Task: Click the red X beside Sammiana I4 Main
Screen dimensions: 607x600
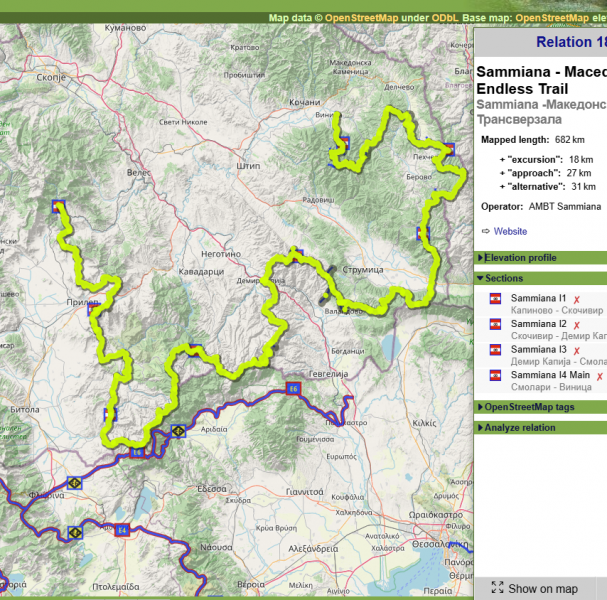Action: tap(600, 376)
